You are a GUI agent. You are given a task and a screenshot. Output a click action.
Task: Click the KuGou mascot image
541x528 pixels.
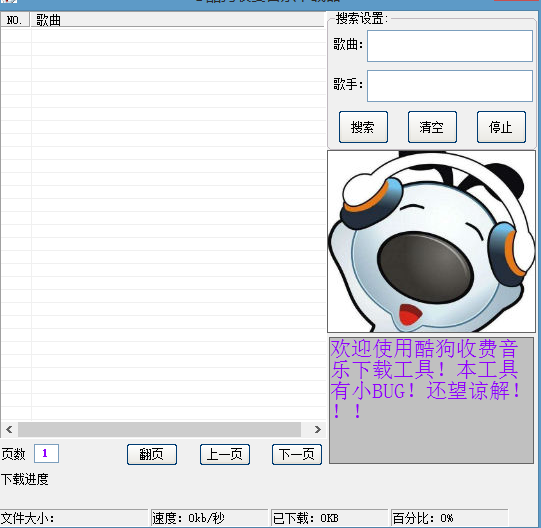[x=431, y=241]
